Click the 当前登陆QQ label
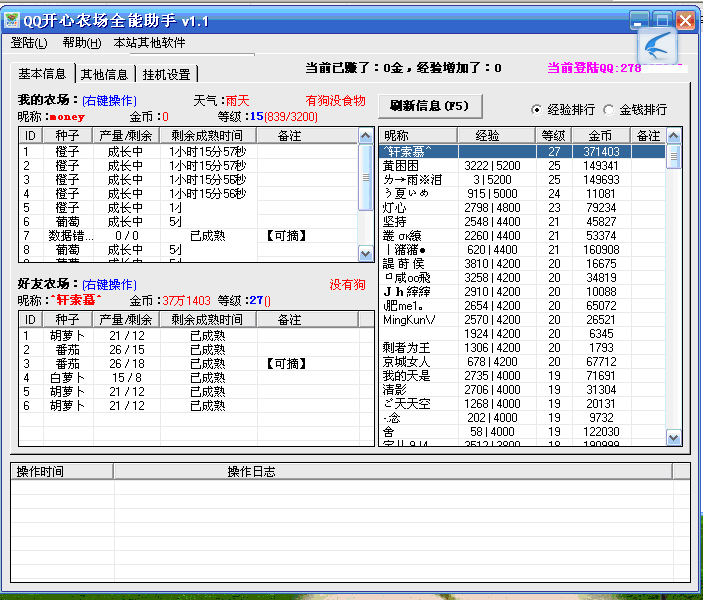The image size is (703, 600). click(x=594, y=68)
